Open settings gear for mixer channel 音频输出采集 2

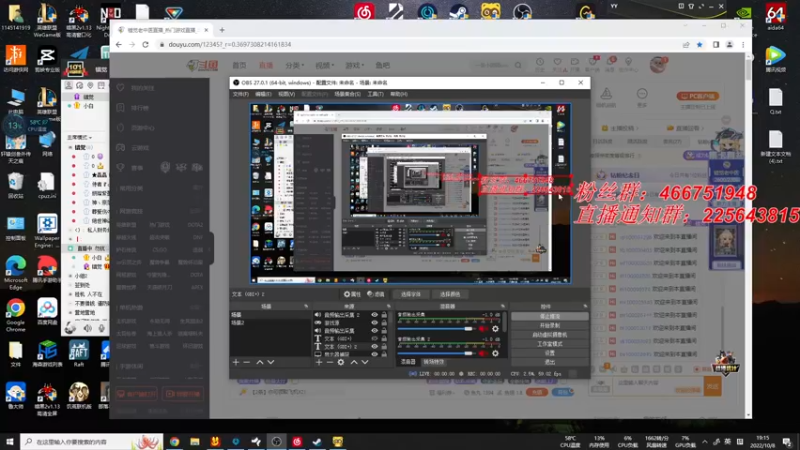point(495,353)
